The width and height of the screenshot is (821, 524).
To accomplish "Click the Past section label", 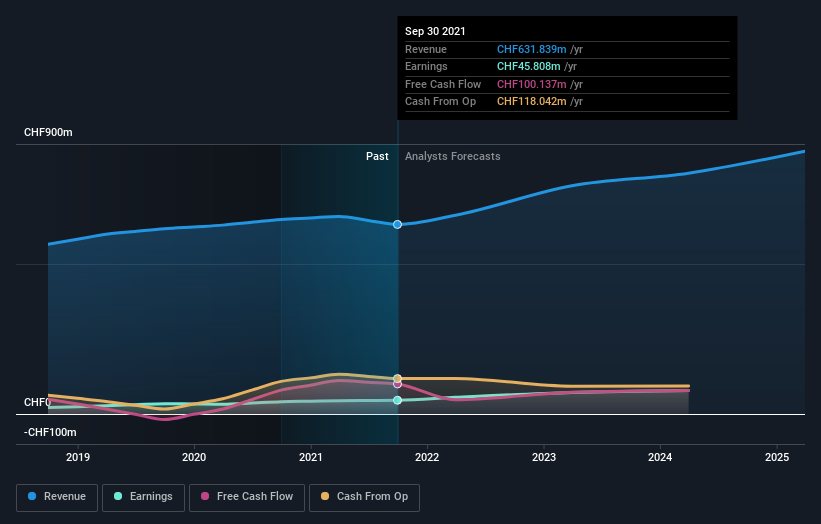I will (377, 157).
